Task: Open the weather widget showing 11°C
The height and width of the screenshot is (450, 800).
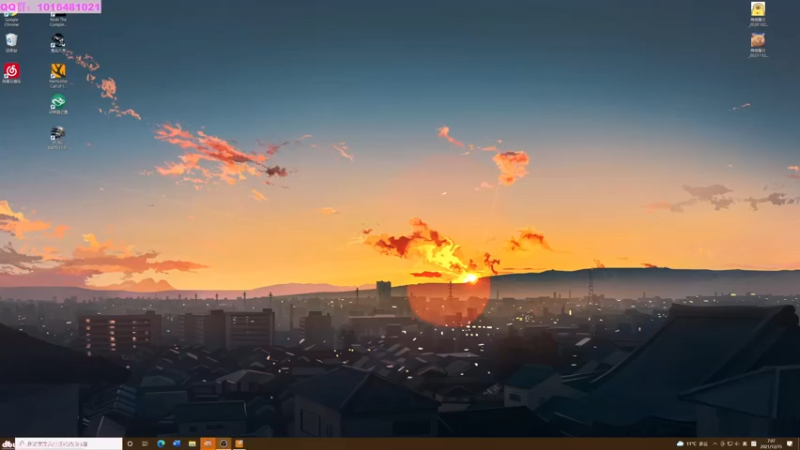Action: (x=692, y=444)
